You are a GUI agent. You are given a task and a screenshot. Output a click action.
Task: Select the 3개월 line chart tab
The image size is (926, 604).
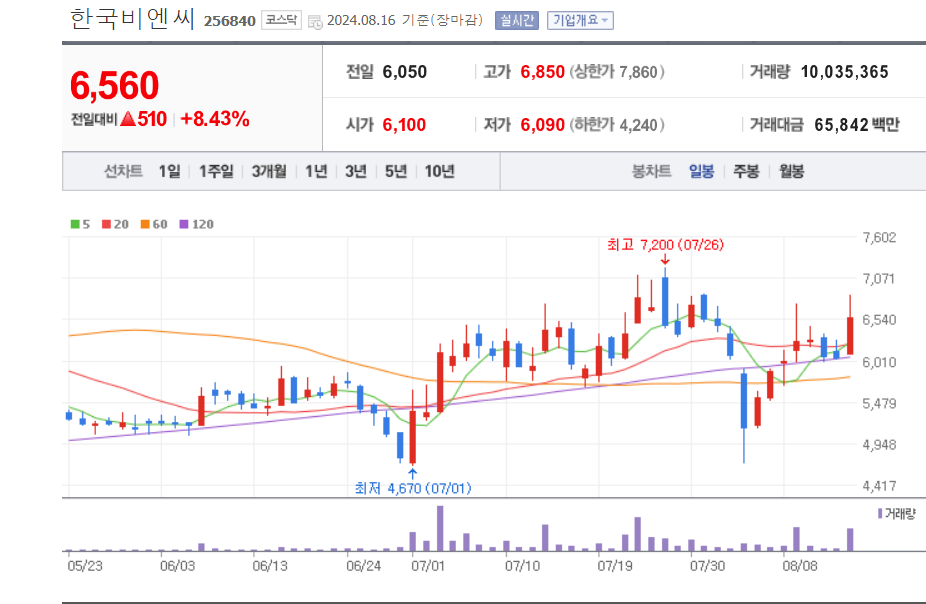click(269, 171)
